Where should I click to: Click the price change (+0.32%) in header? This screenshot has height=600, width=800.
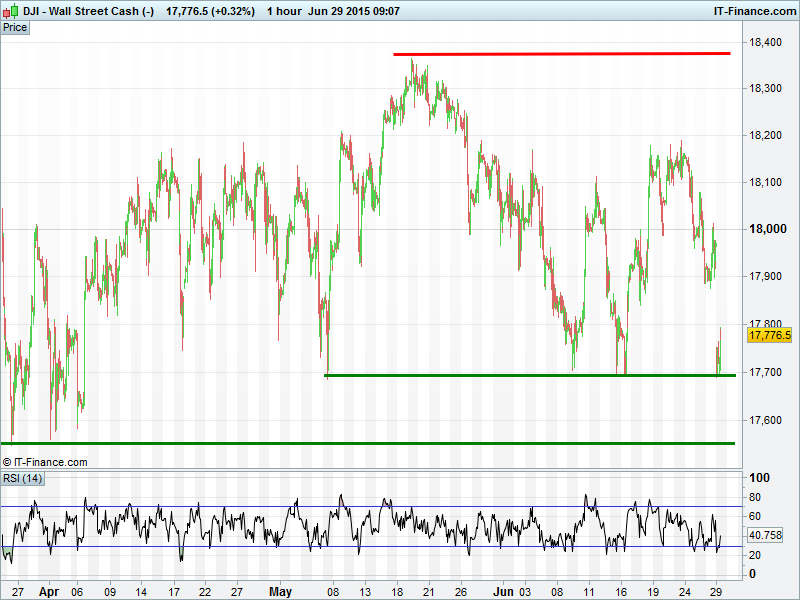[x=210, y=11]
